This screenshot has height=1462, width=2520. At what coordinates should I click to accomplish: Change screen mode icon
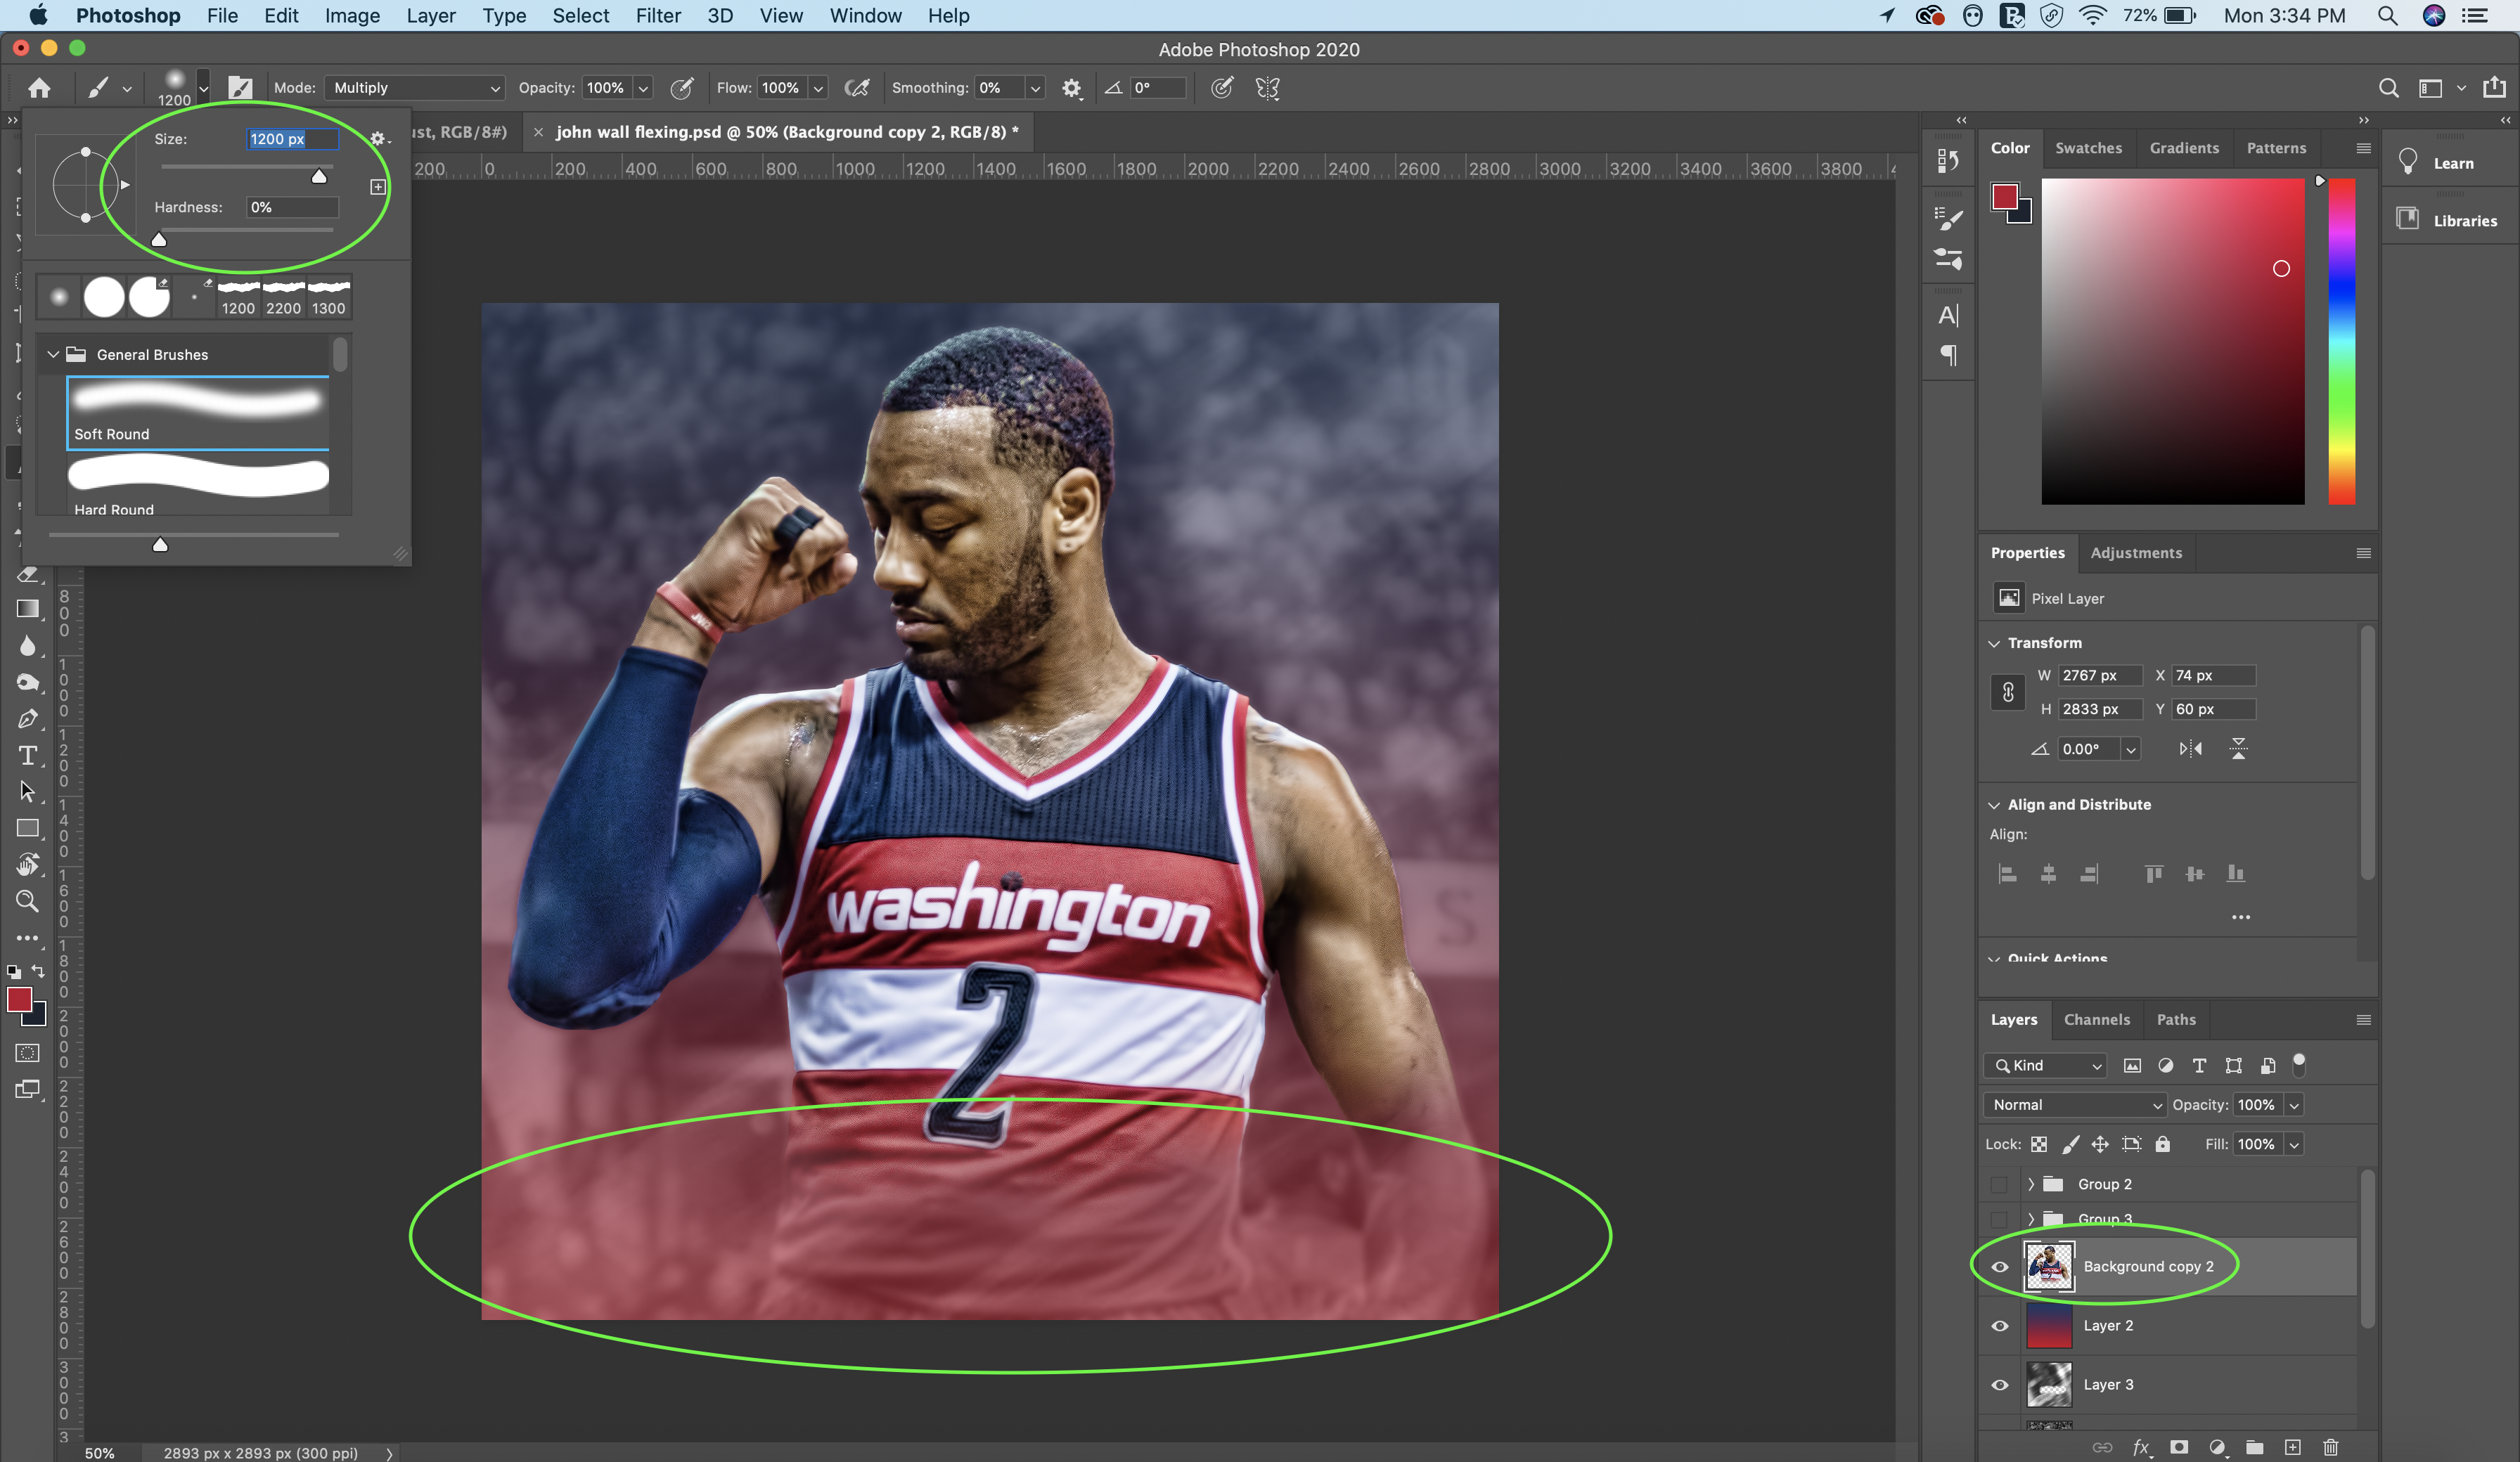(28, 1089)
